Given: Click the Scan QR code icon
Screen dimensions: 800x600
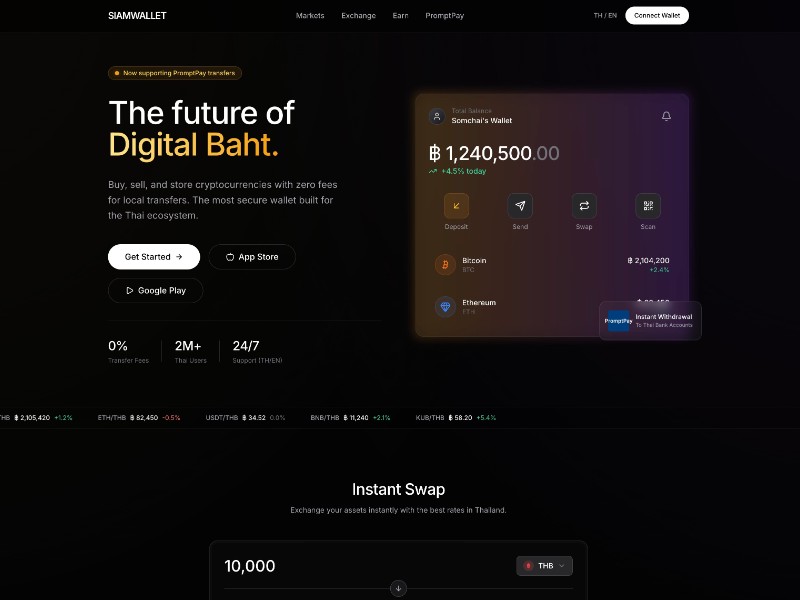Looking at the screenshot, I should (648, 206).
